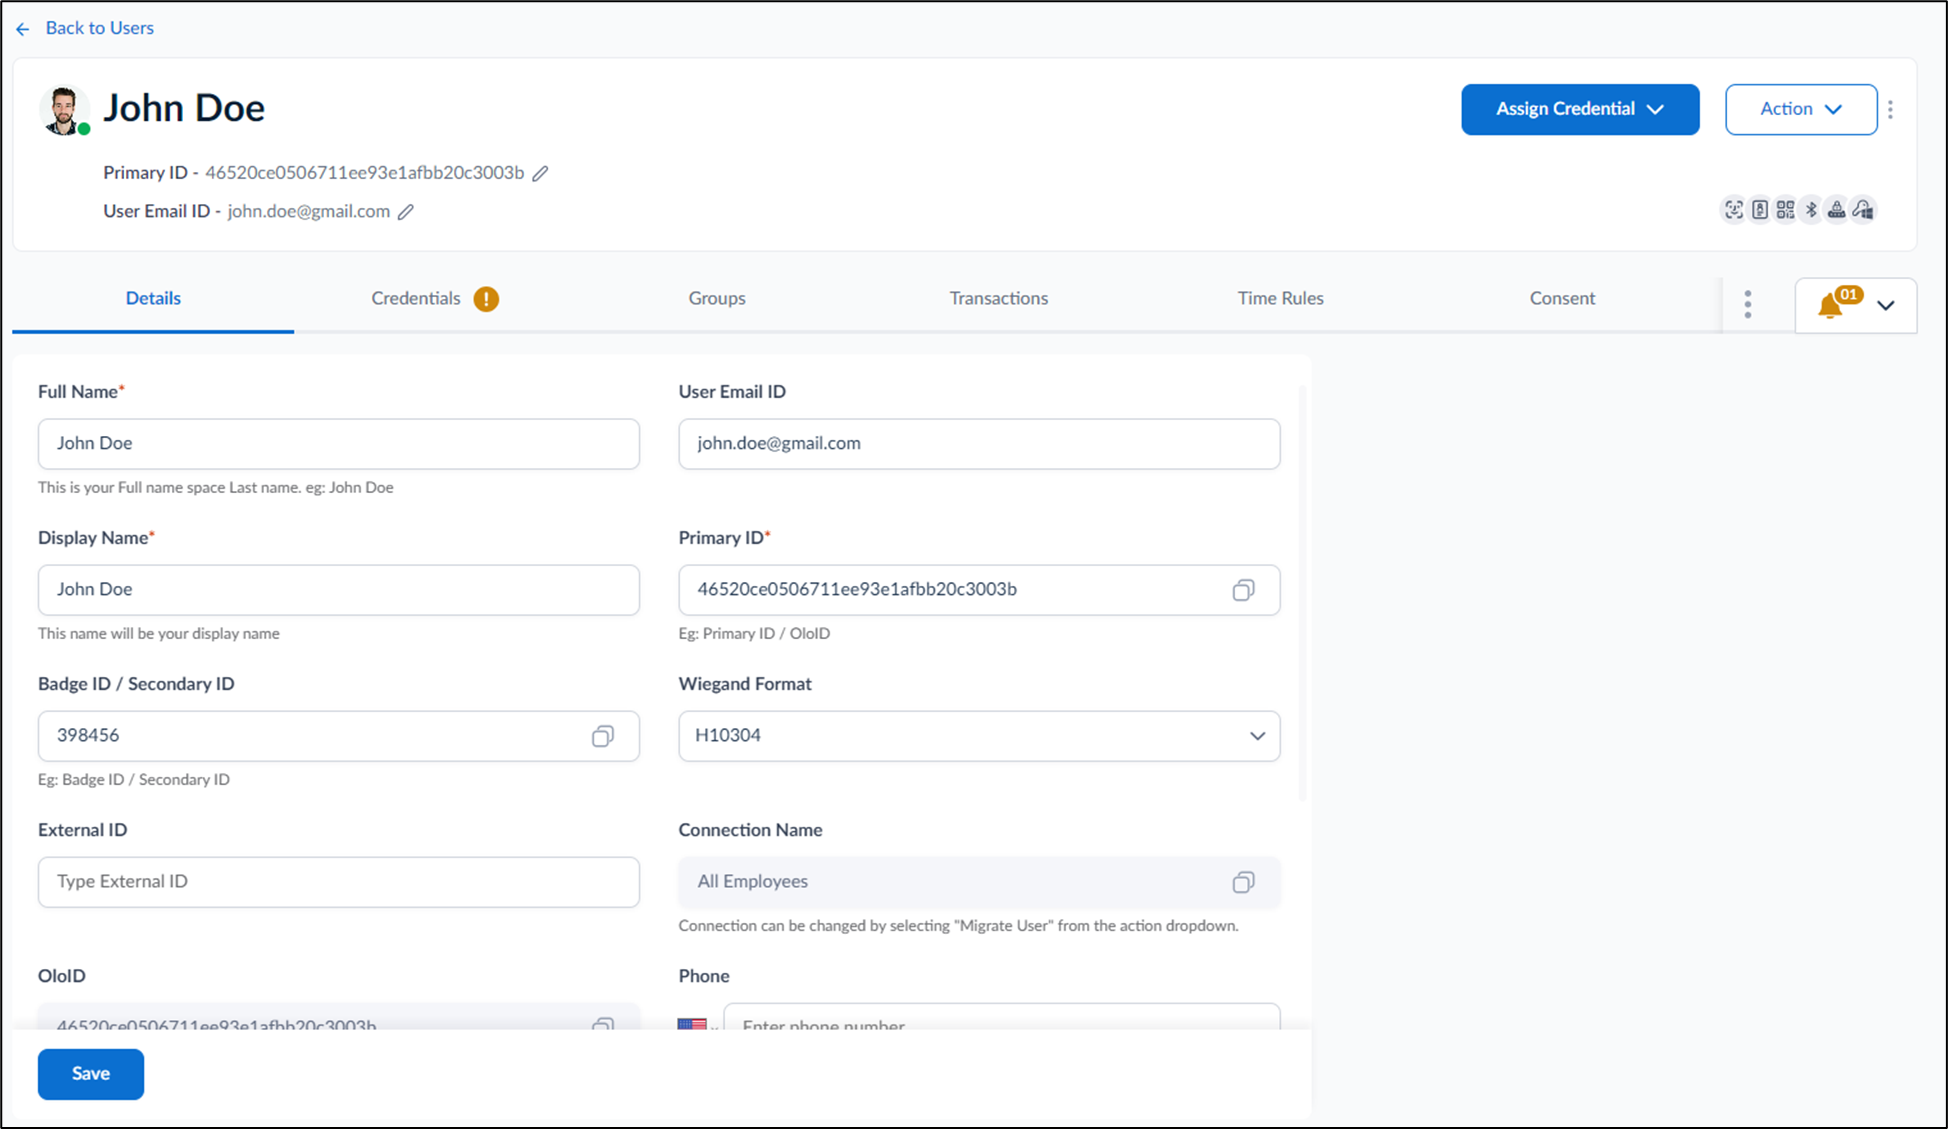Viewport: 1948px width, 1129px height.
Task: Open the Groups tab
Action: click(717, 298)
